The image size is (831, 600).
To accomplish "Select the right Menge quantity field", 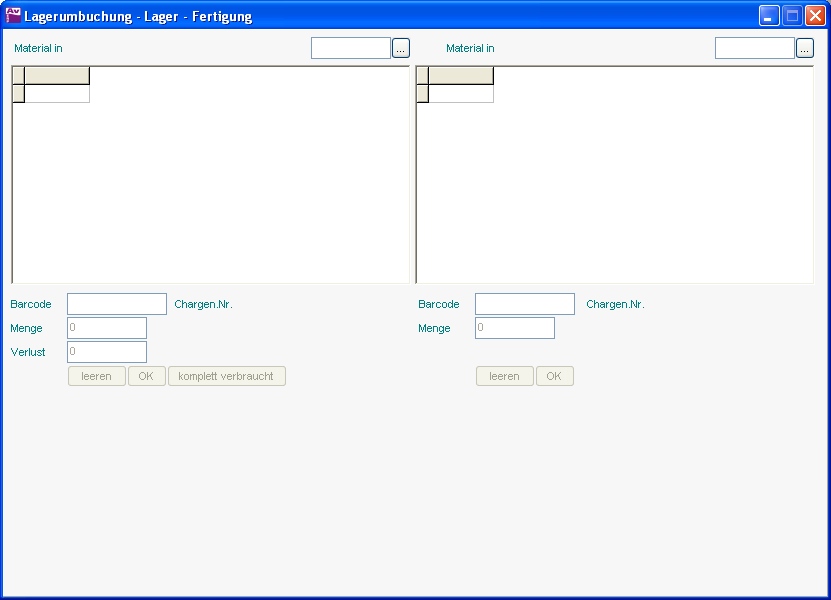I will [x=514, y=328].
